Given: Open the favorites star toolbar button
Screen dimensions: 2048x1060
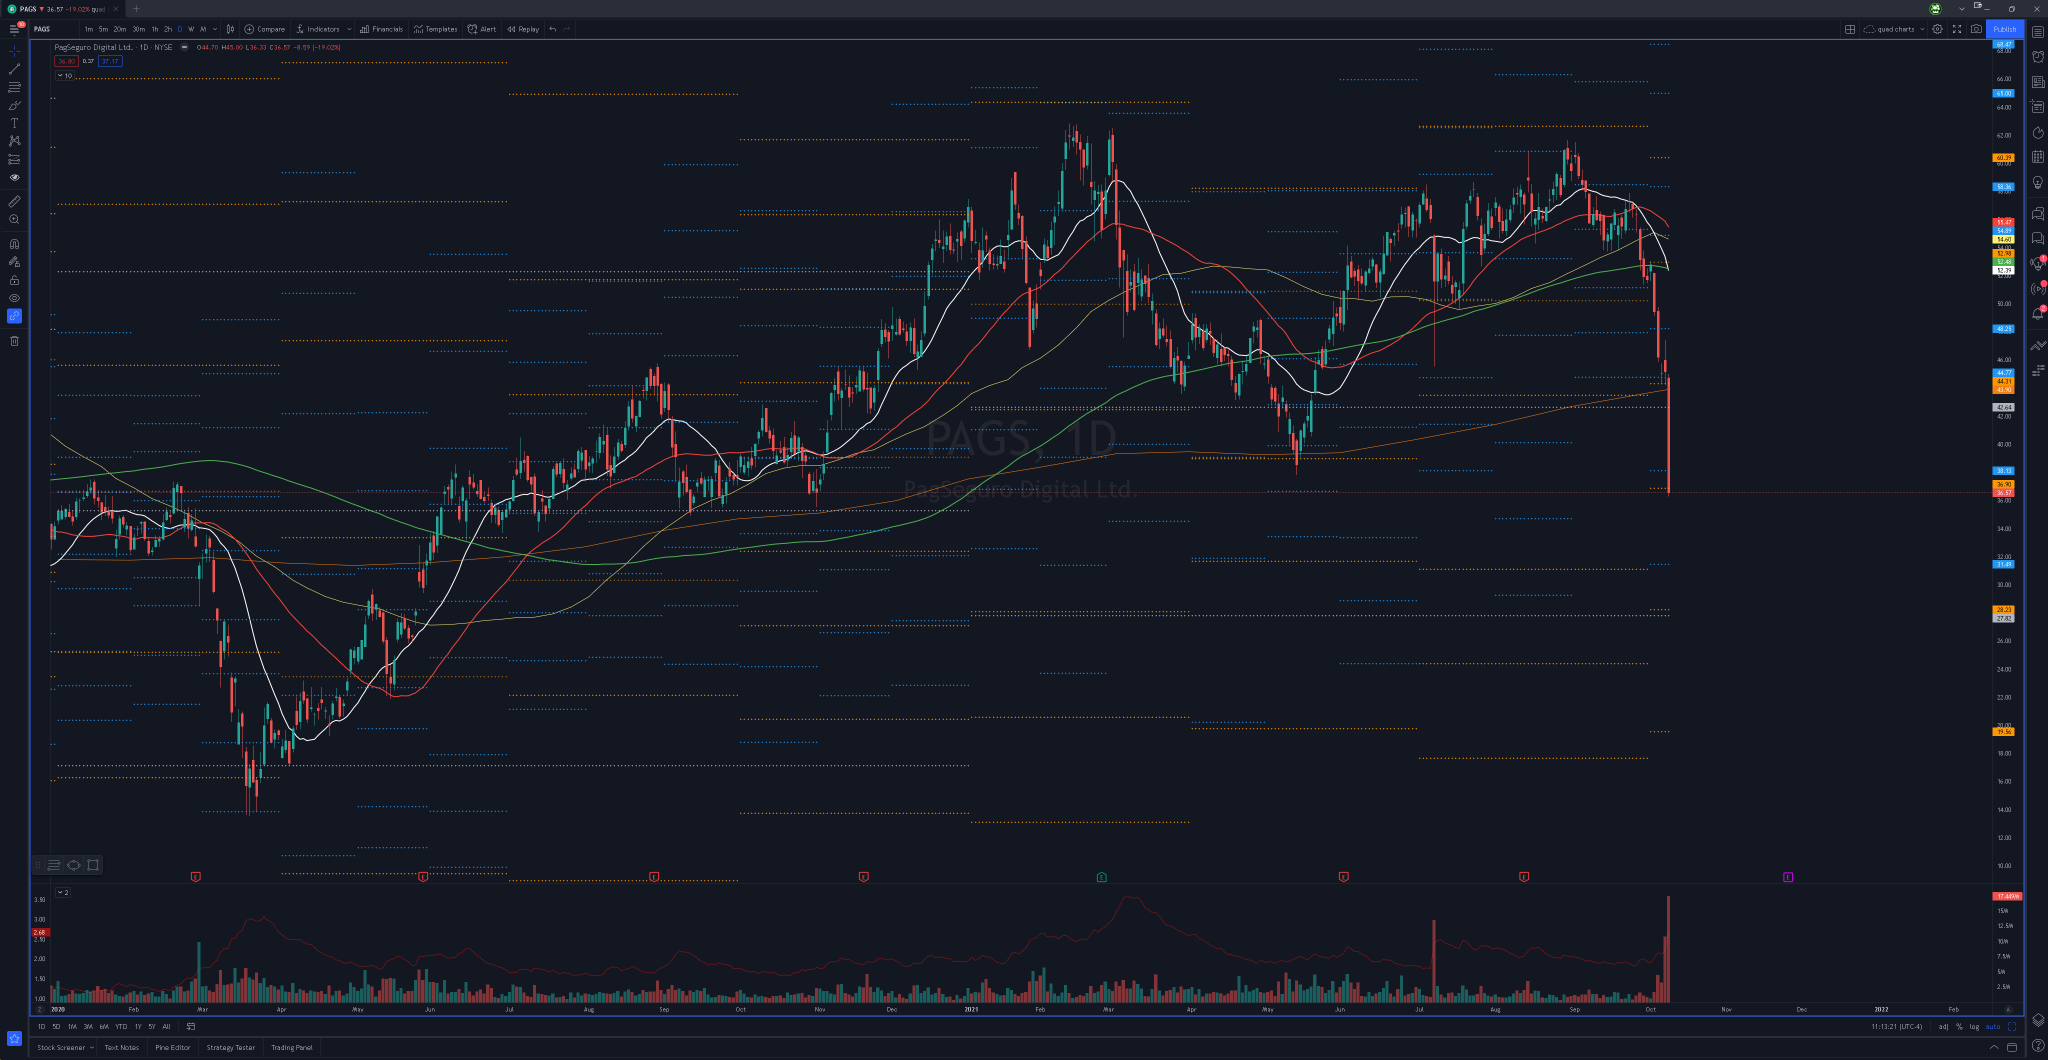Looking at the screenshot, I should pos(14,1038).
